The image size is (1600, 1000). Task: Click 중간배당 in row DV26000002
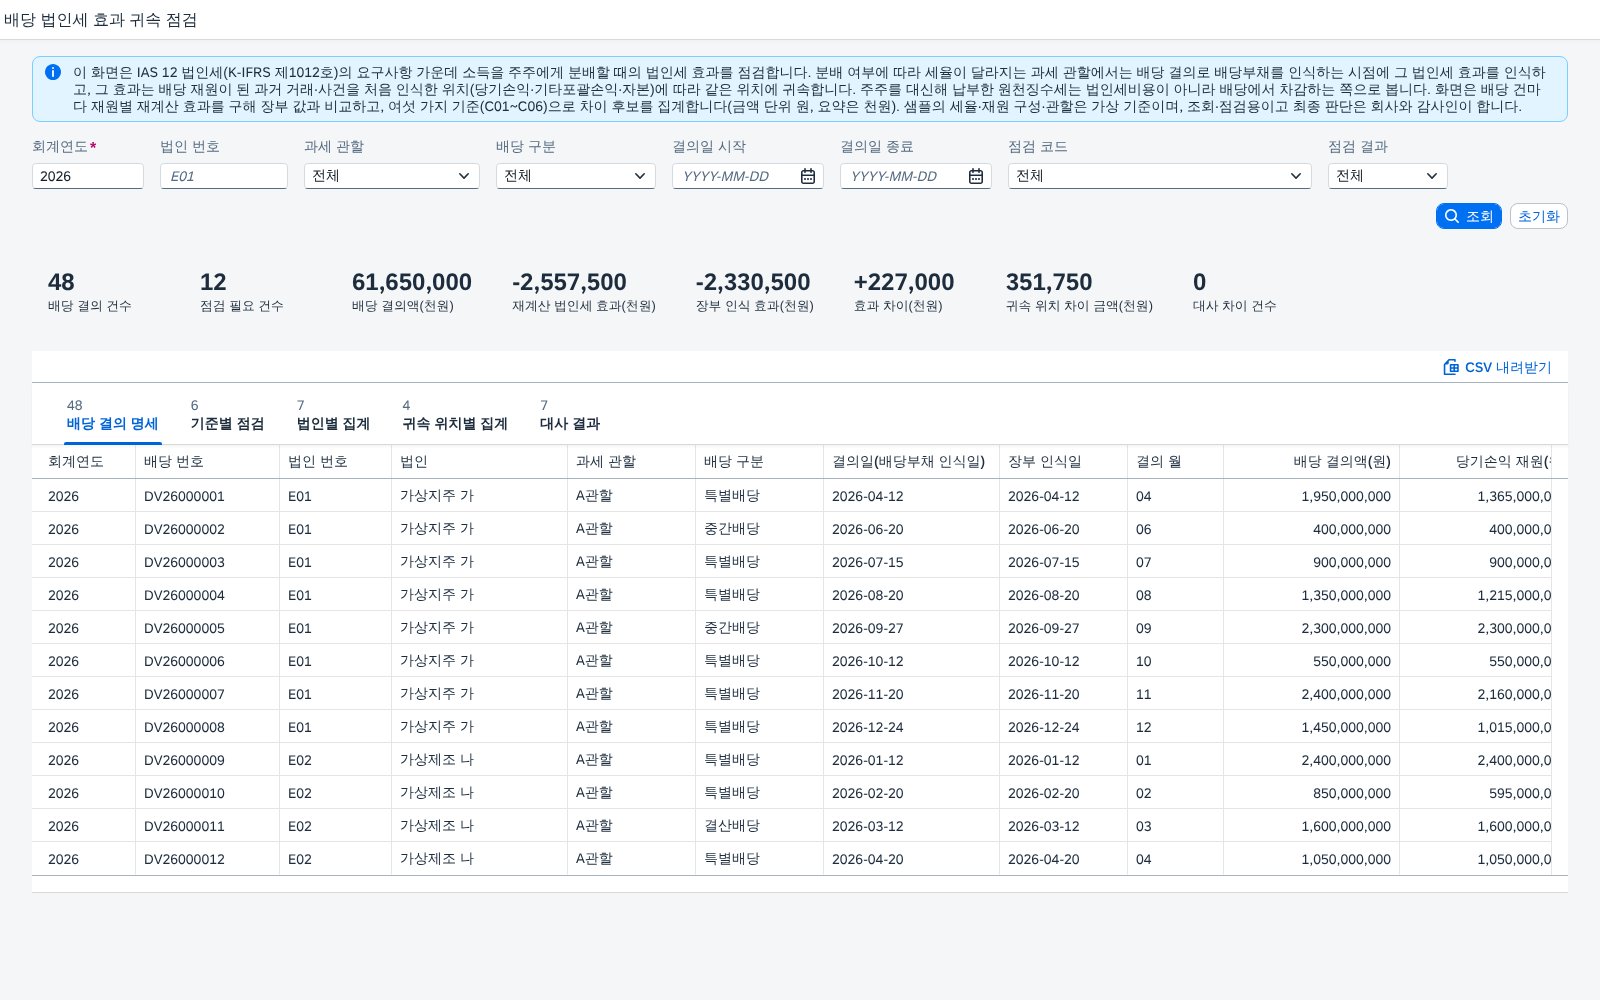[732, 529]
